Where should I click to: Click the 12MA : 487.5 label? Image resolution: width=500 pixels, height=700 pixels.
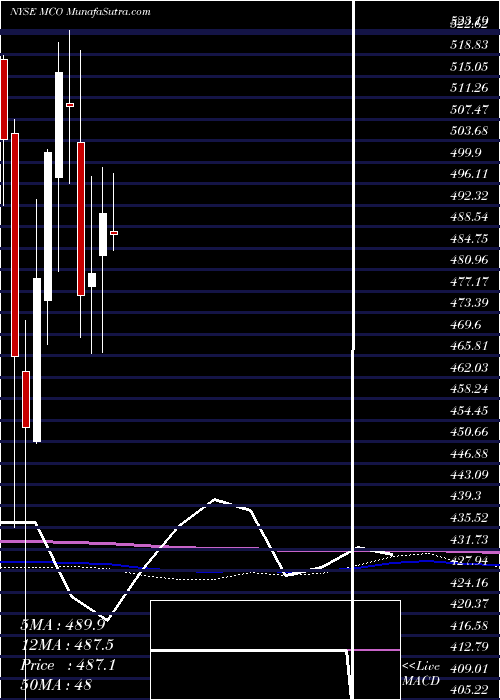[x=67, y=645]
